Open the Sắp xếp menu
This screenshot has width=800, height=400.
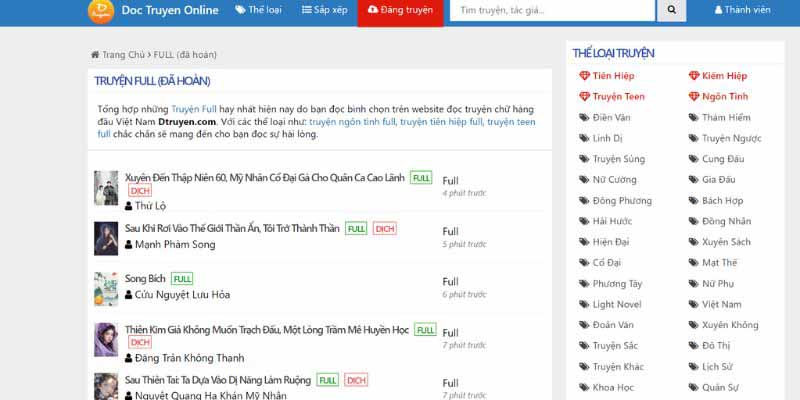tap(324, 10)
